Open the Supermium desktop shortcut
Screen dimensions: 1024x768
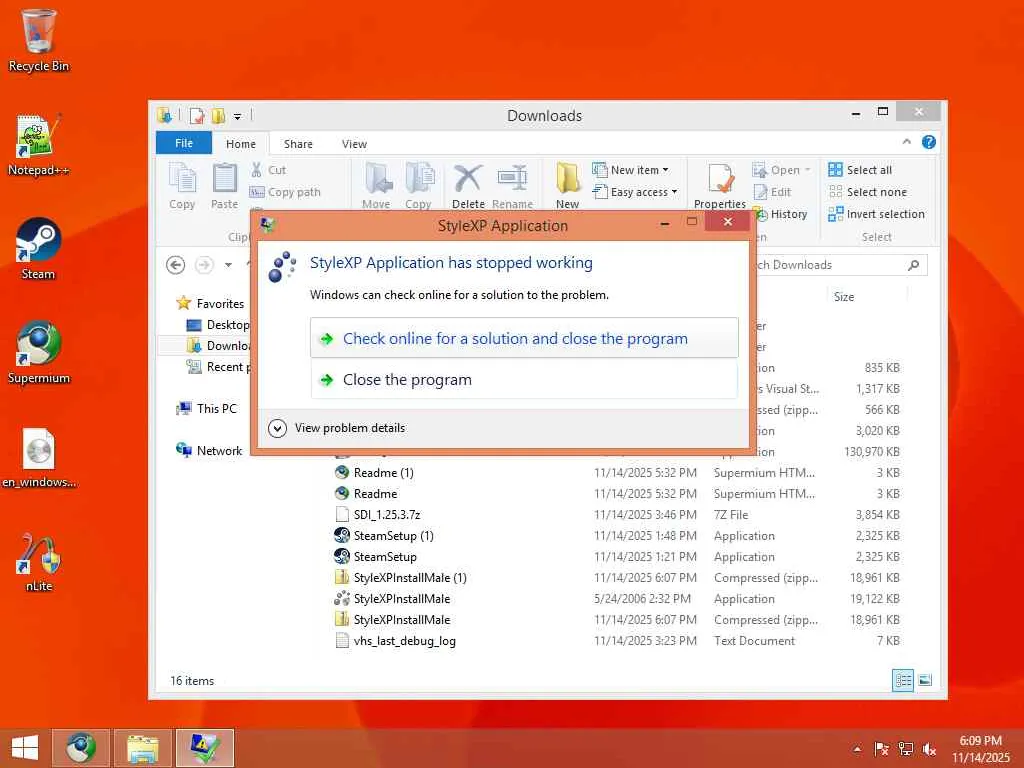click(38, 353)
